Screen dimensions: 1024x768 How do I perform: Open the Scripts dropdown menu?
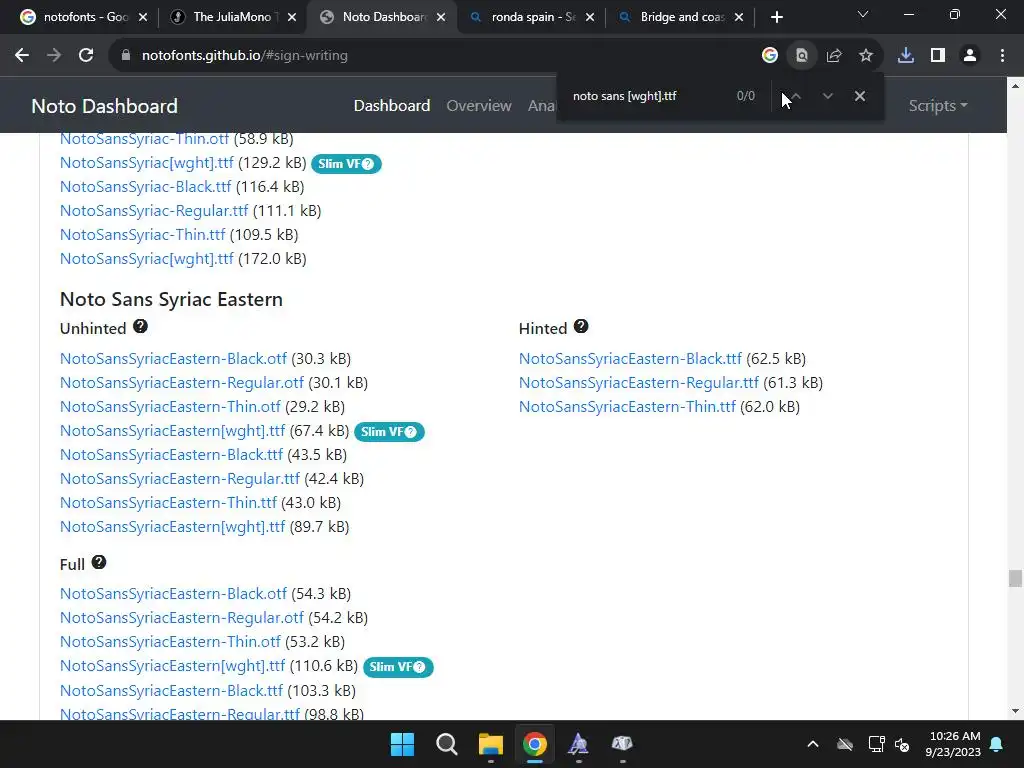(938, 106)
